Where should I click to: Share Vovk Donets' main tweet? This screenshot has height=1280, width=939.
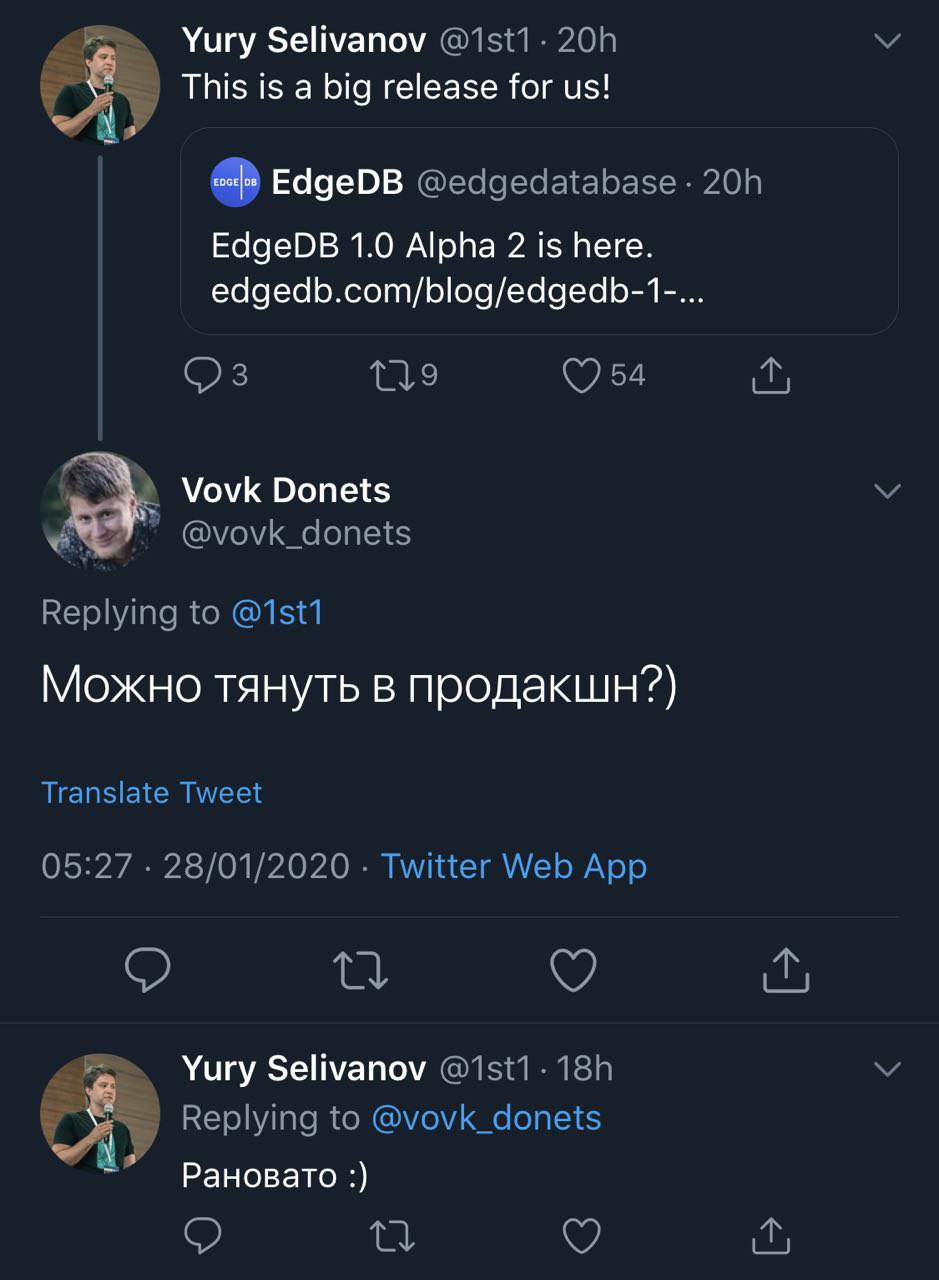click(785, 970)
